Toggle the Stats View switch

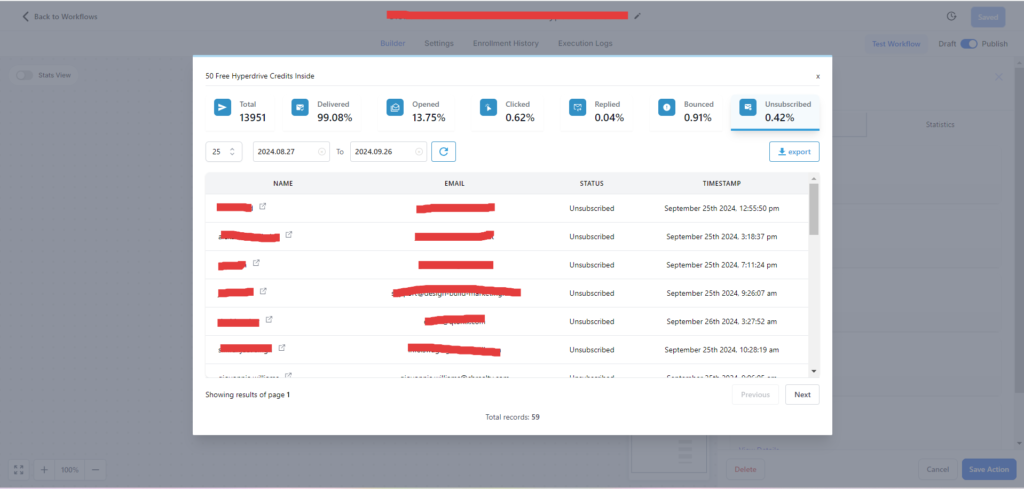[25, 75]
